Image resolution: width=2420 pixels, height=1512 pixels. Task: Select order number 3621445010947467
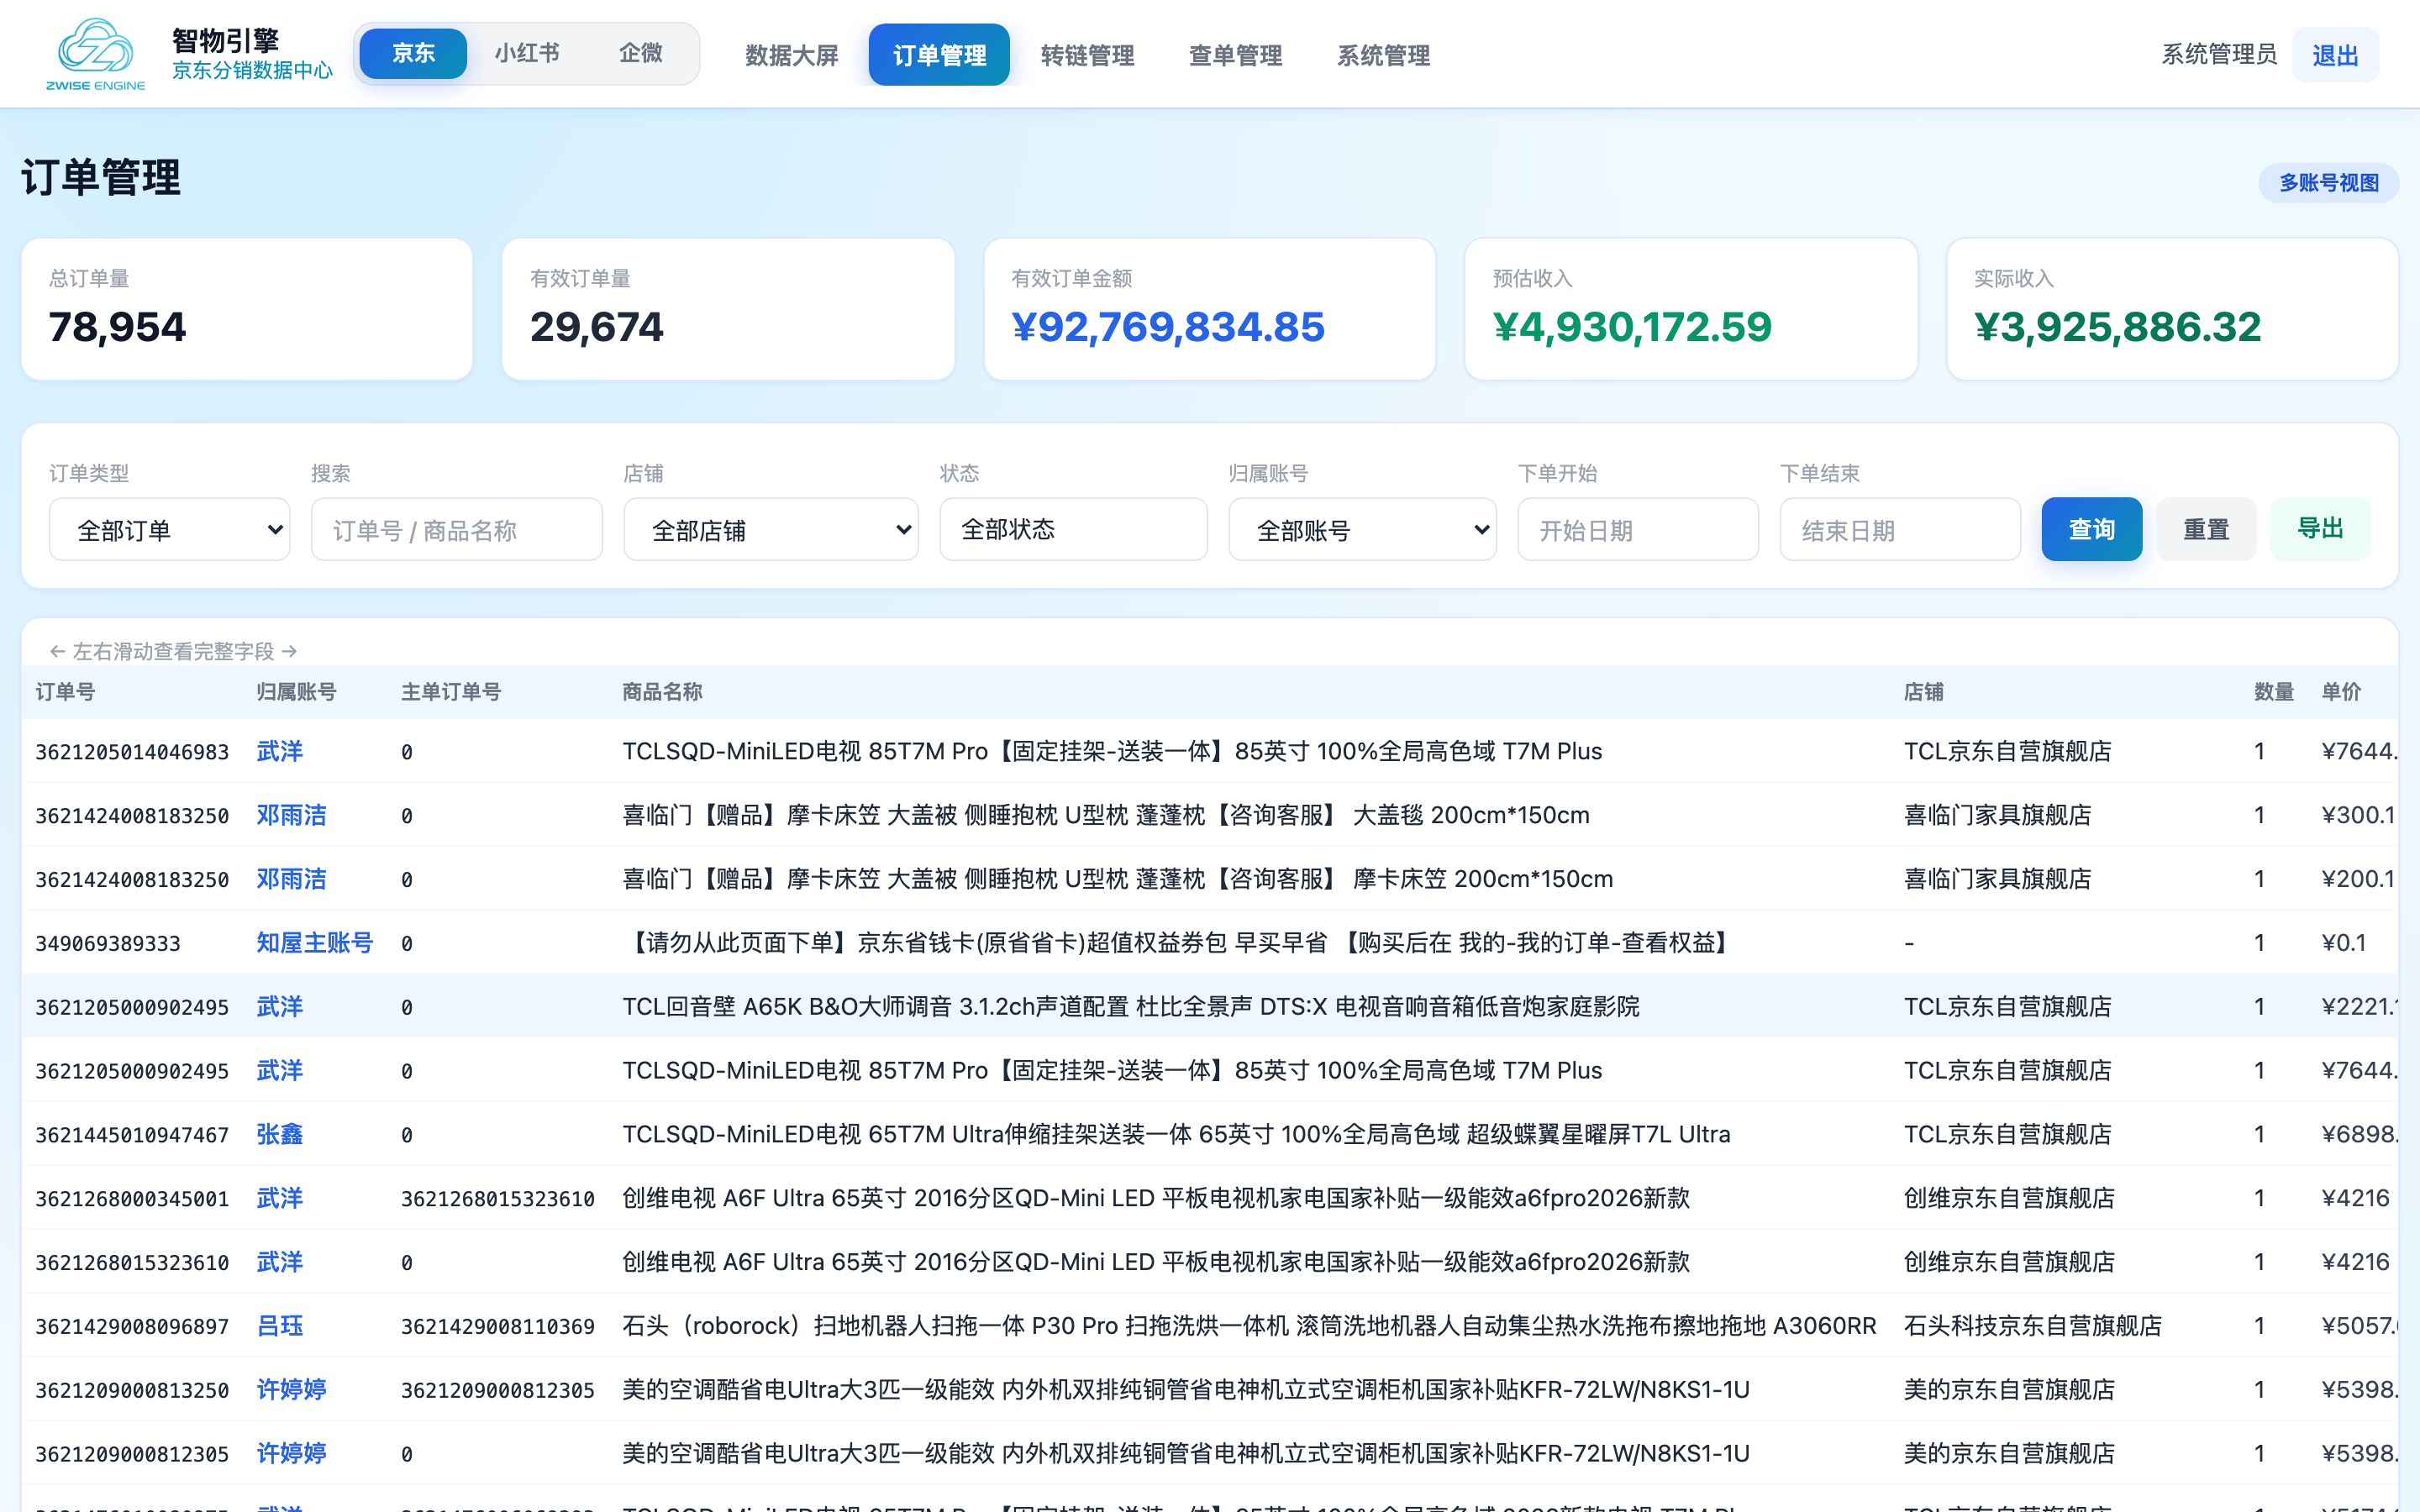132,1135
